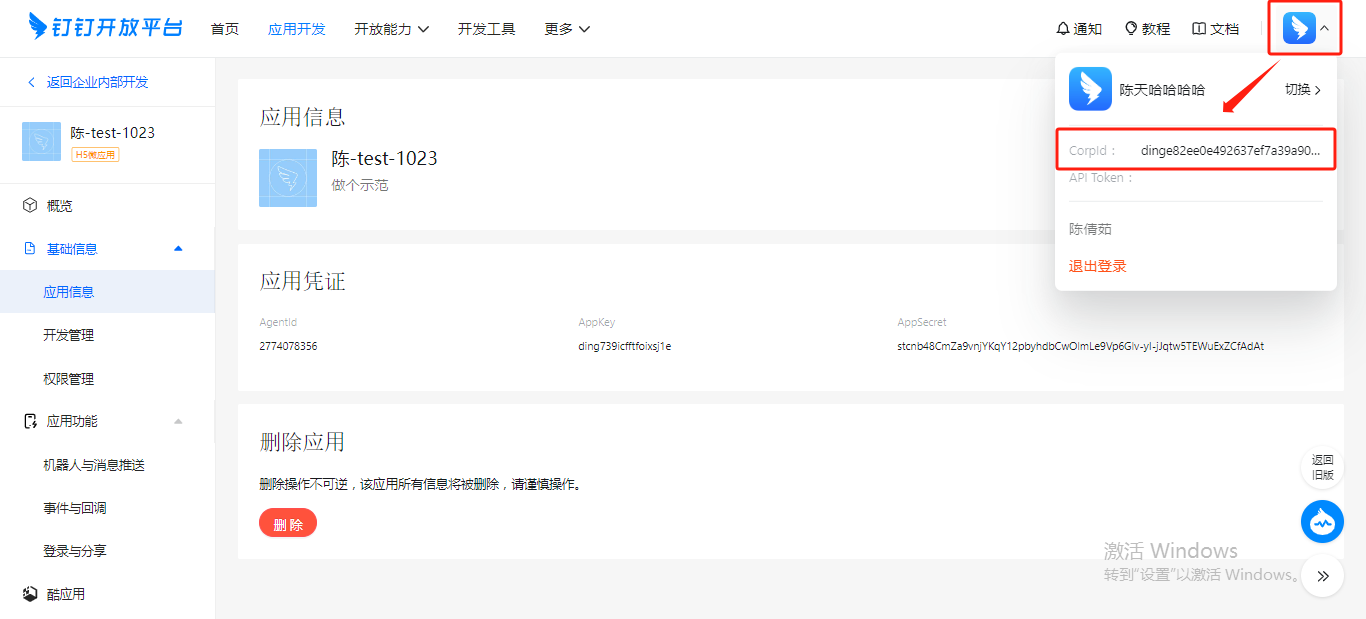
Task: Click the red 删除 button
Action: pyautogui.click(x=288, y=524)
